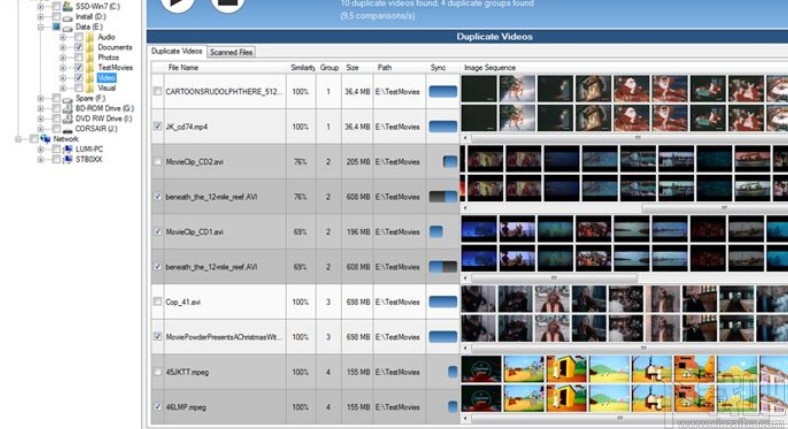Untick the TestMovies folder checkbox
The width and height of the screenshot is (788, 429).
[x=79, y=67]
